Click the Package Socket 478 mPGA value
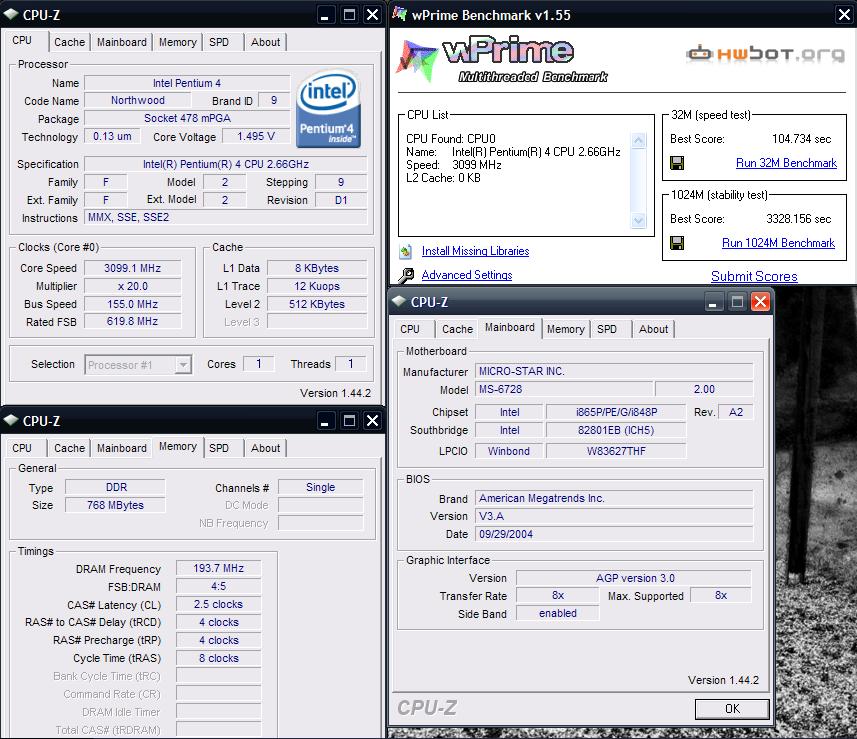857x739 pixels. [187, 118]
